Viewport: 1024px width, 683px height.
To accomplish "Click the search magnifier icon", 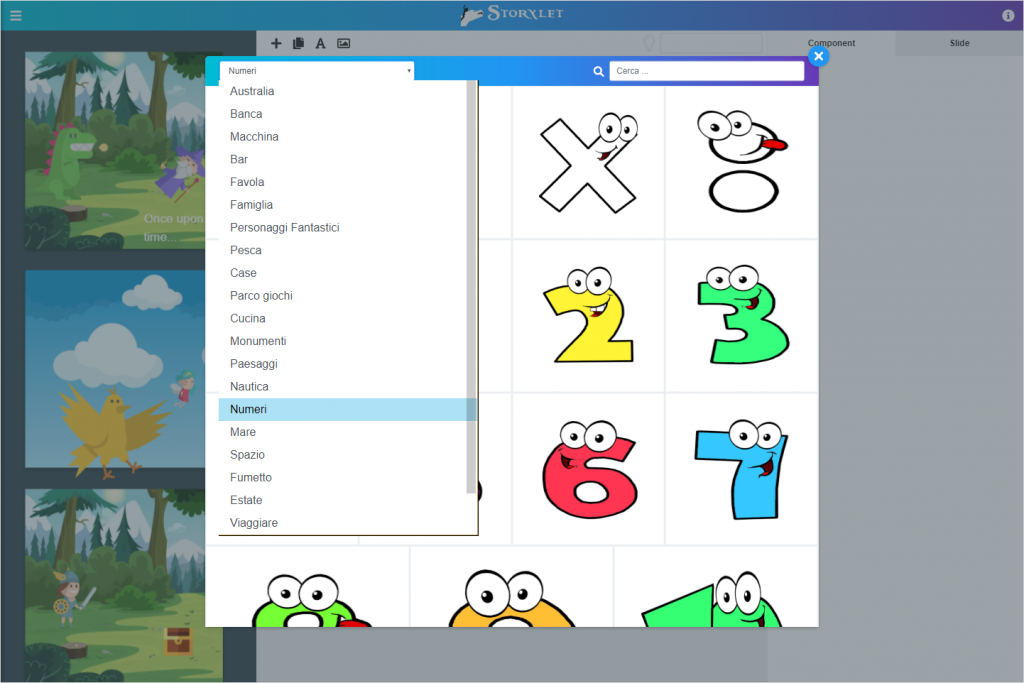I will click(598, 72).
